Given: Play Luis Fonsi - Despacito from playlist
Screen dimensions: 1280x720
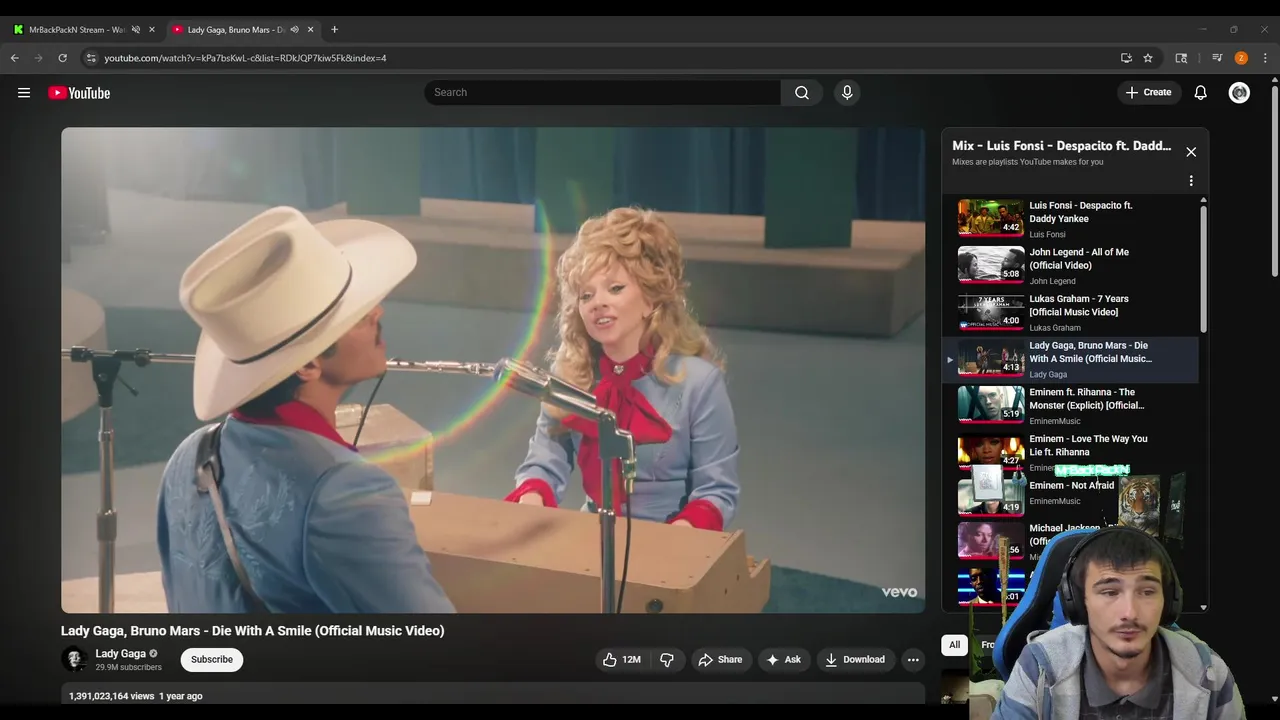Looking at the screenshot, I should point(1072,218).
